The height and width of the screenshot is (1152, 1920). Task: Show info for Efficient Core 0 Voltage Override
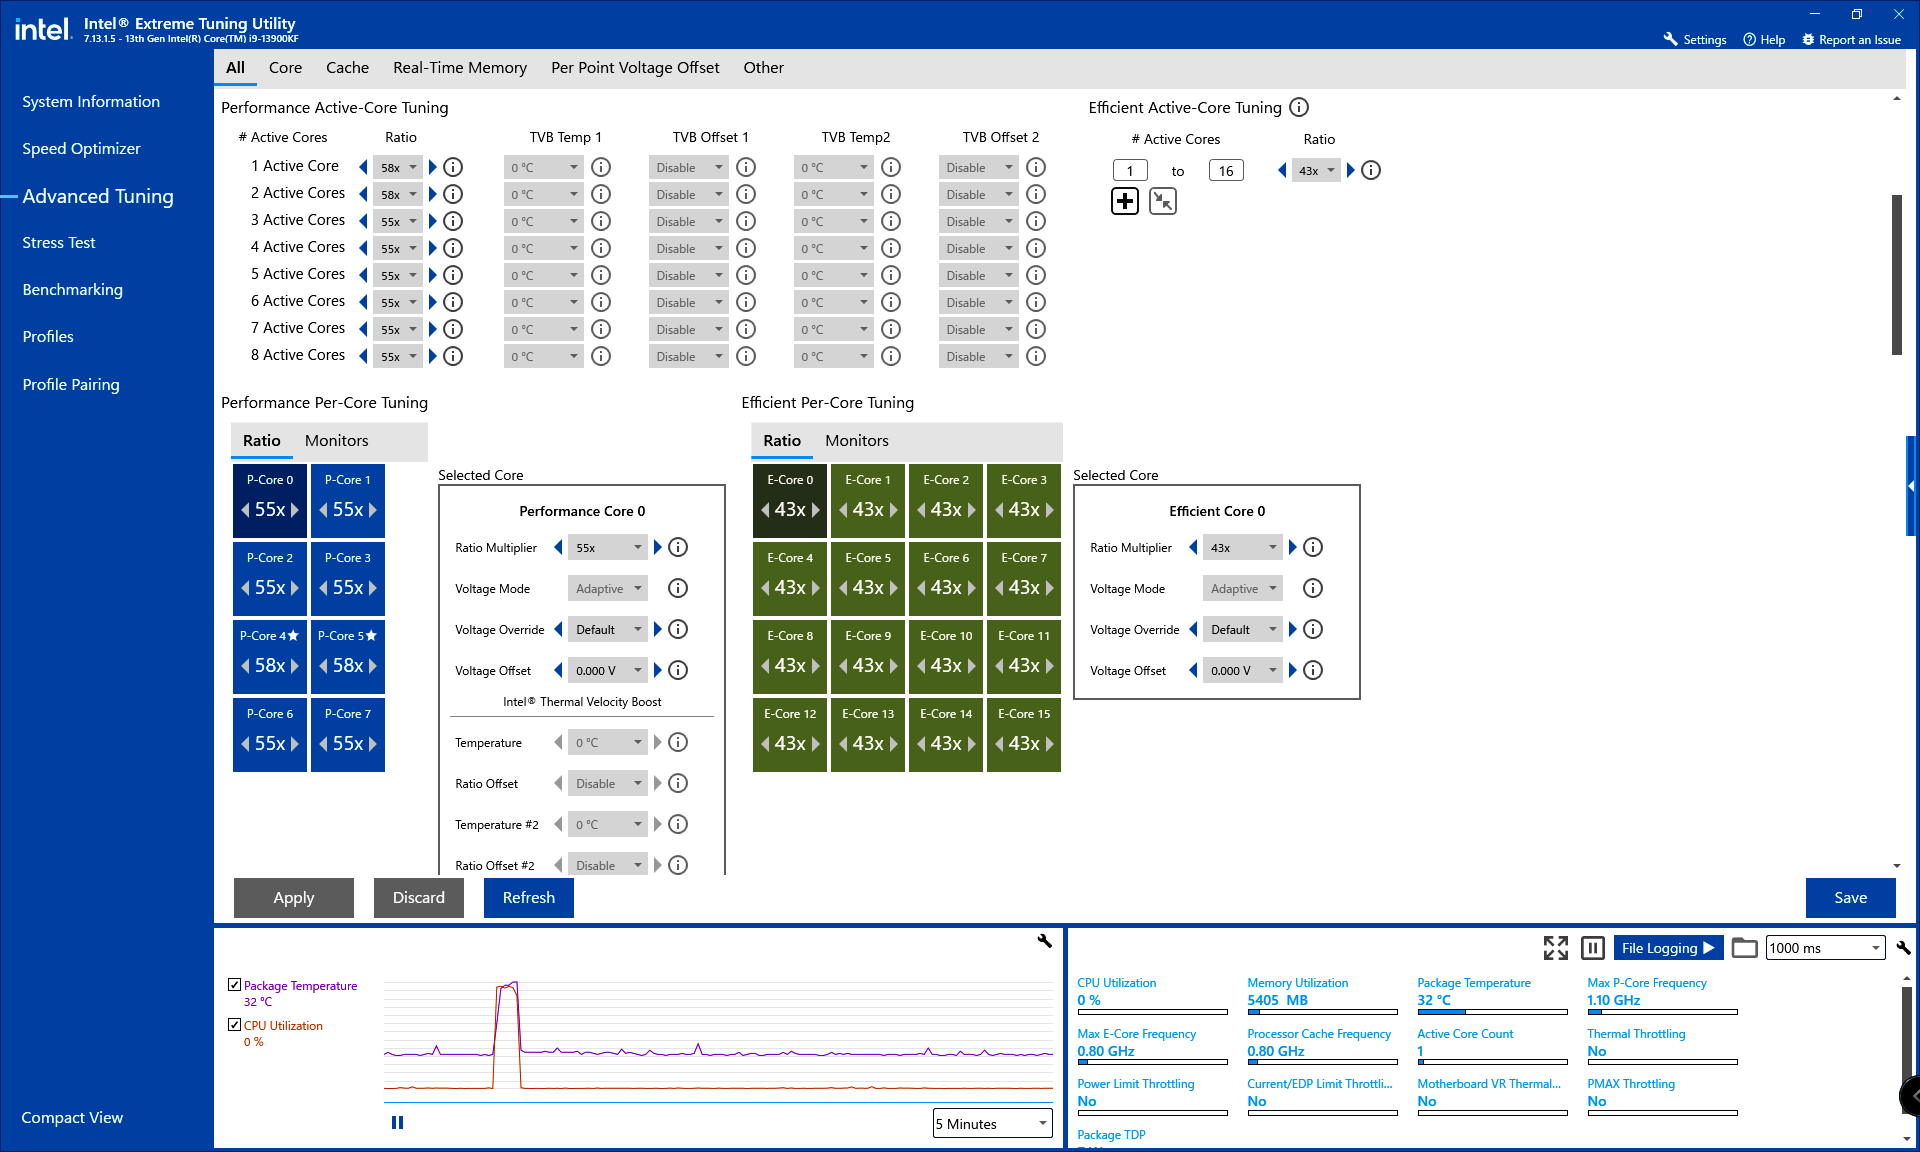[x=1313, y=629]
